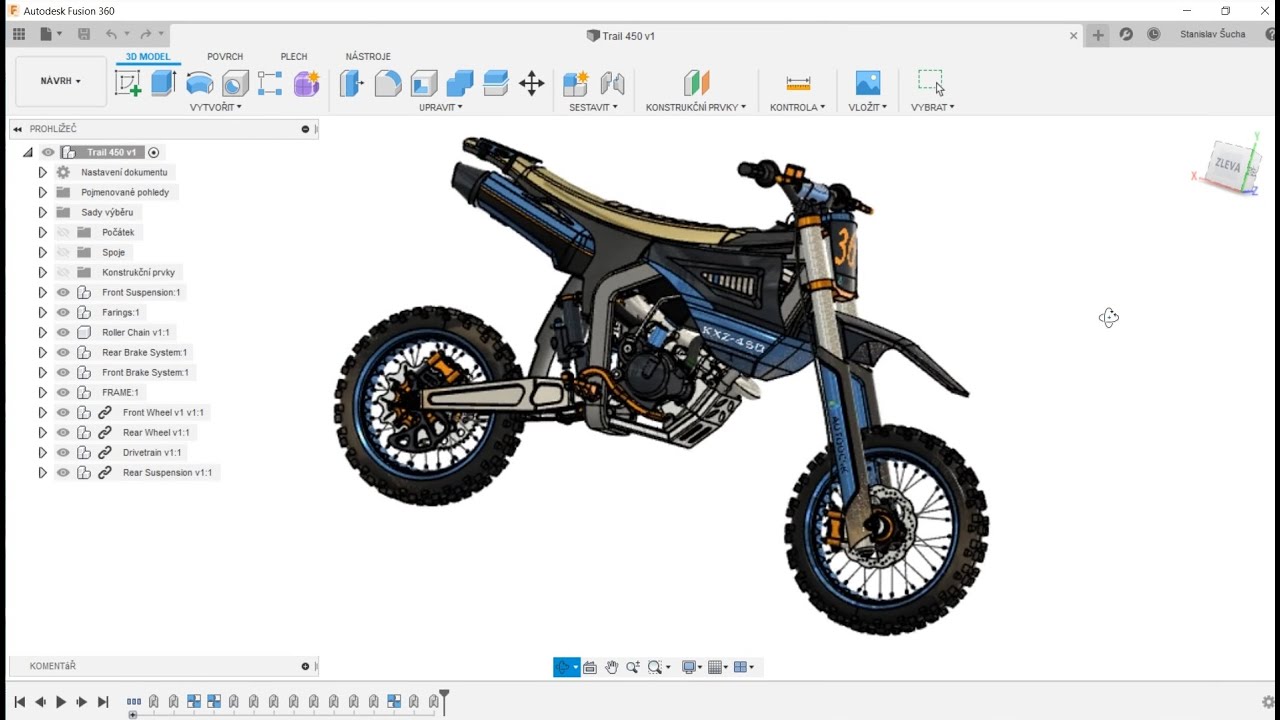Select the Extrude tool
This screenshot has width=1280, height=720.
[x=164, y=83]
